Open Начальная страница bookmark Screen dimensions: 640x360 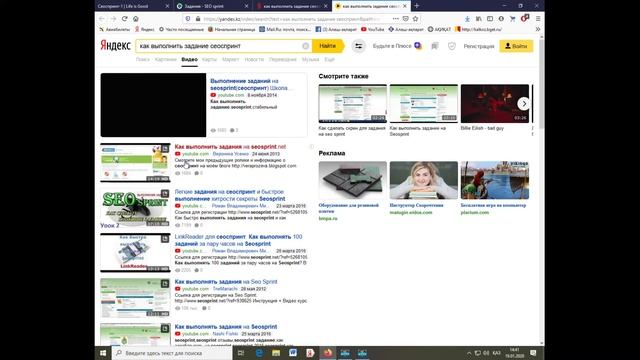point(231,29)
